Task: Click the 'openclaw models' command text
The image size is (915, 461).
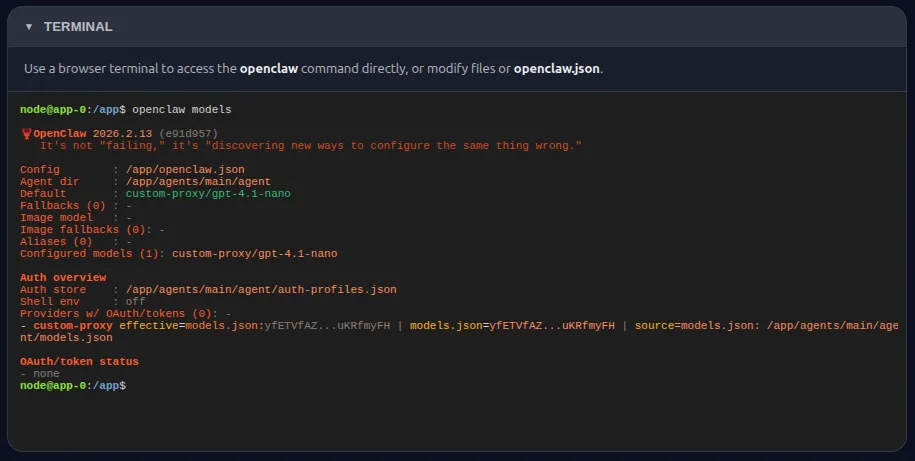Action: click(x=181, y=110)
